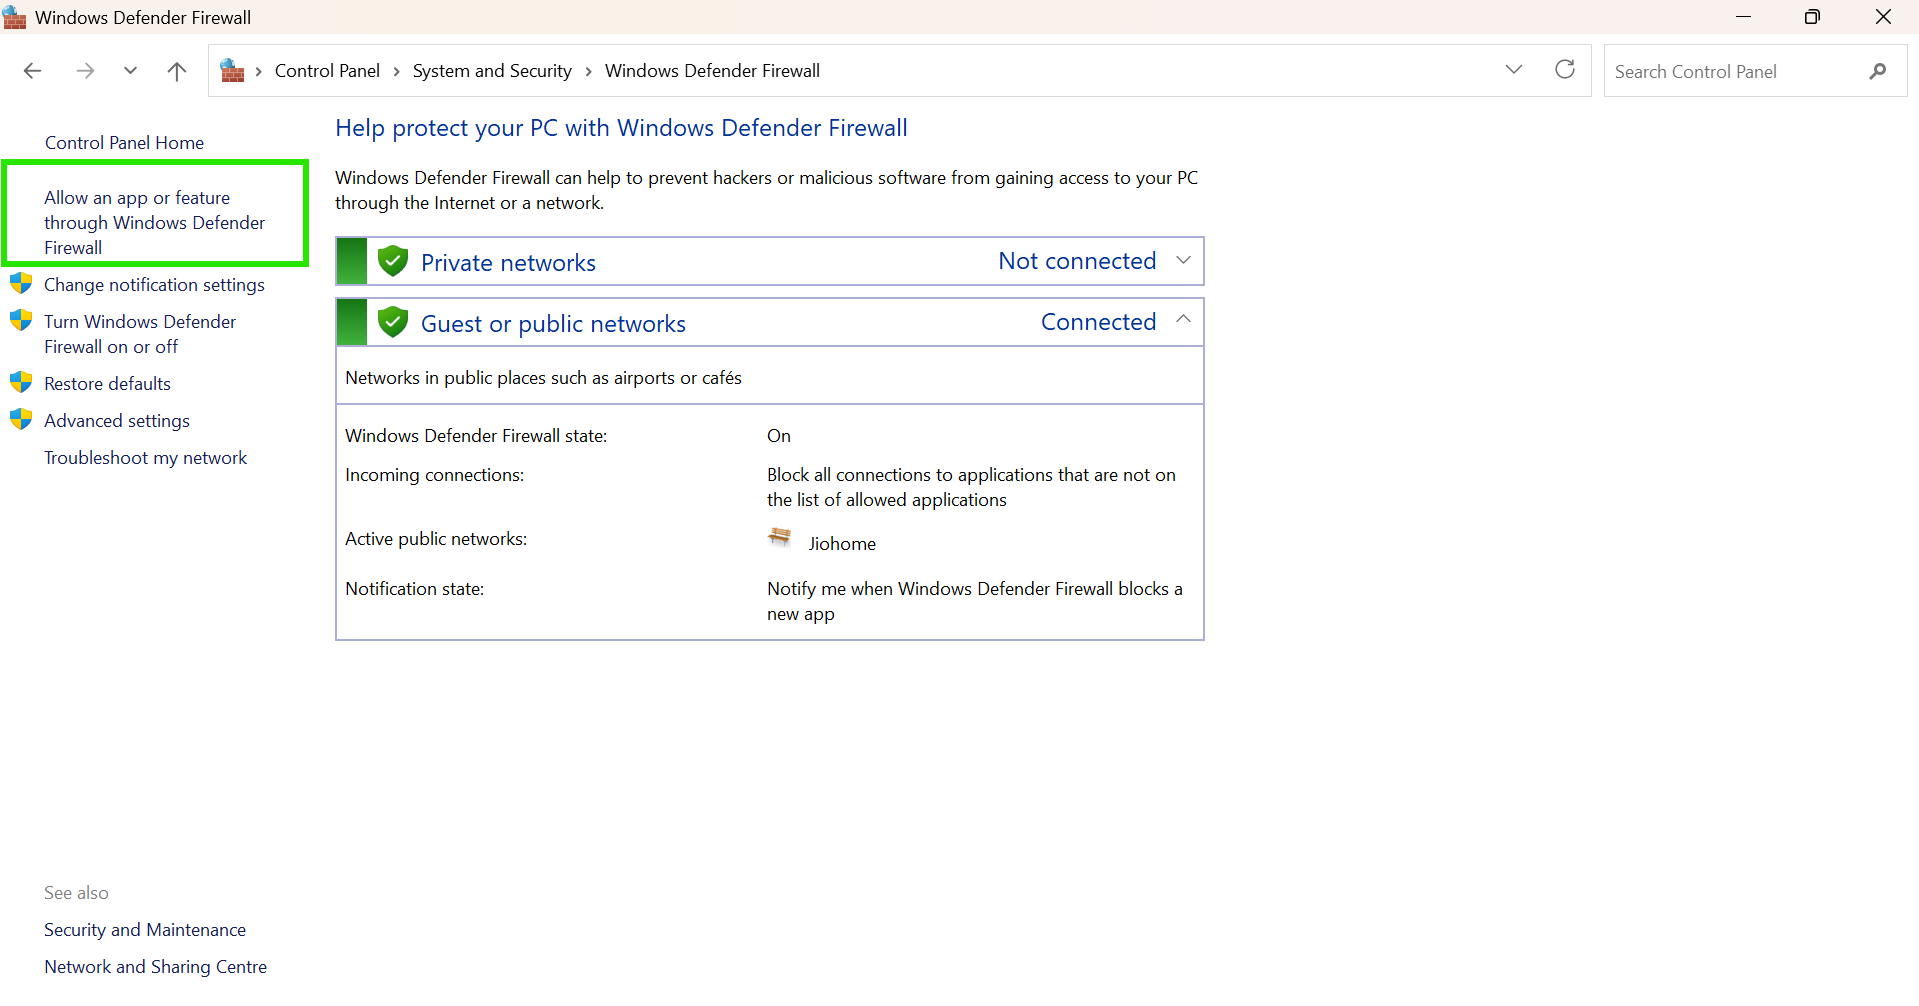Click Jiohome network bench icon

(x=779, y=537)
